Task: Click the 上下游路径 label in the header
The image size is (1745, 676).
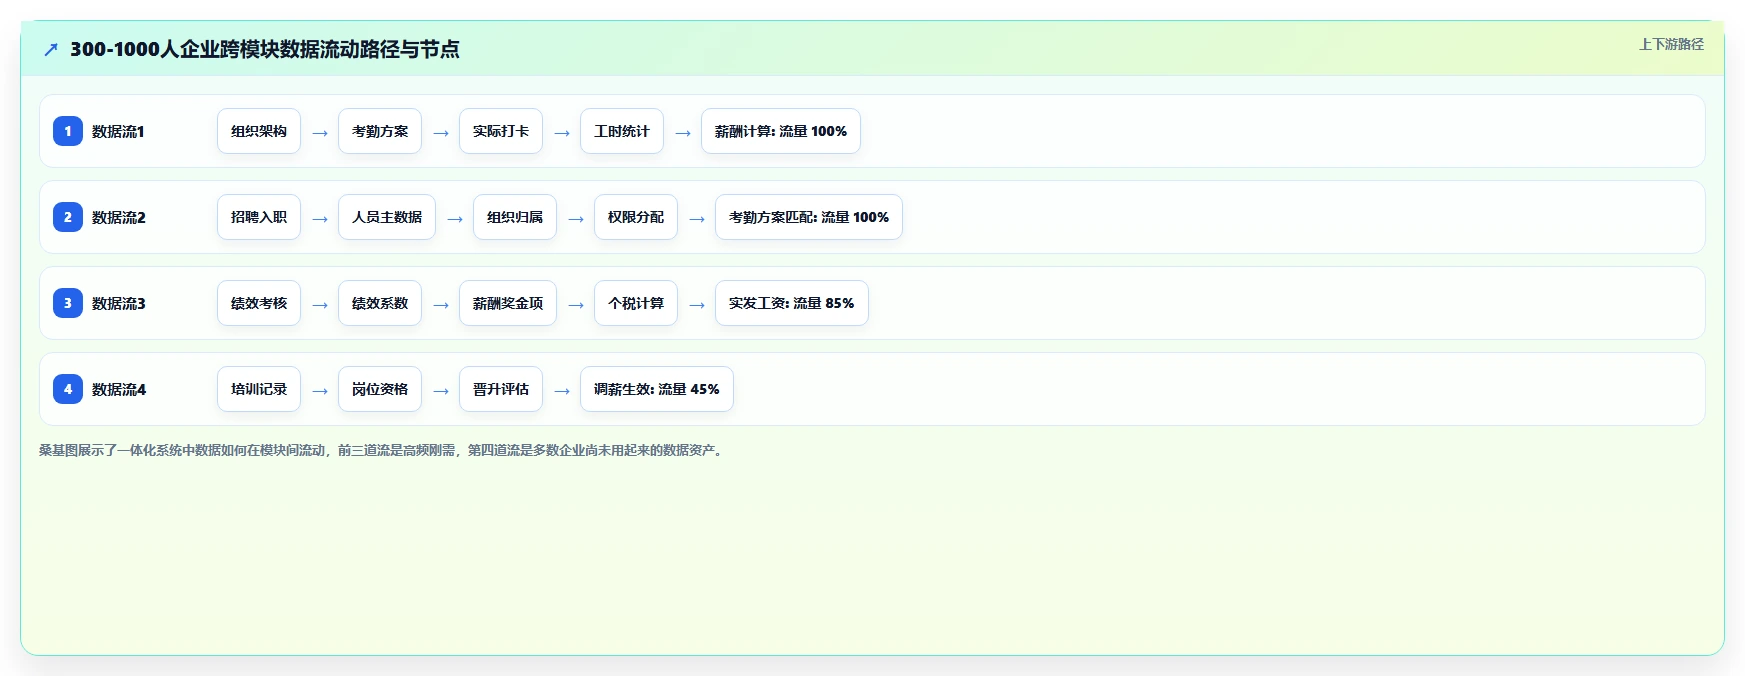Action: coord(1671,44)
